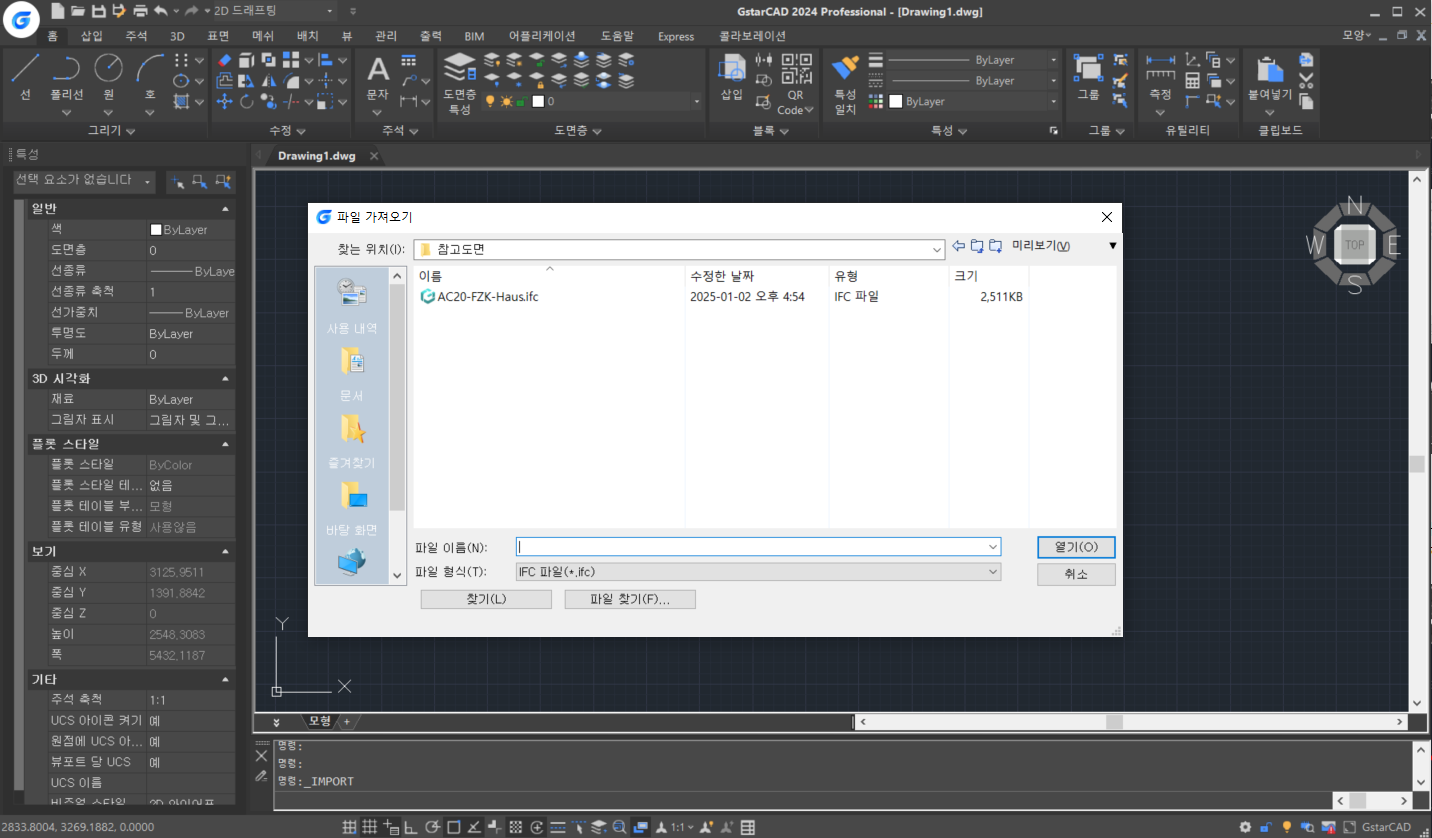This screenshot has width=1432, height=838.
Task: Click the Group (그룹) icon
Action: click(x=1088, y=76)
